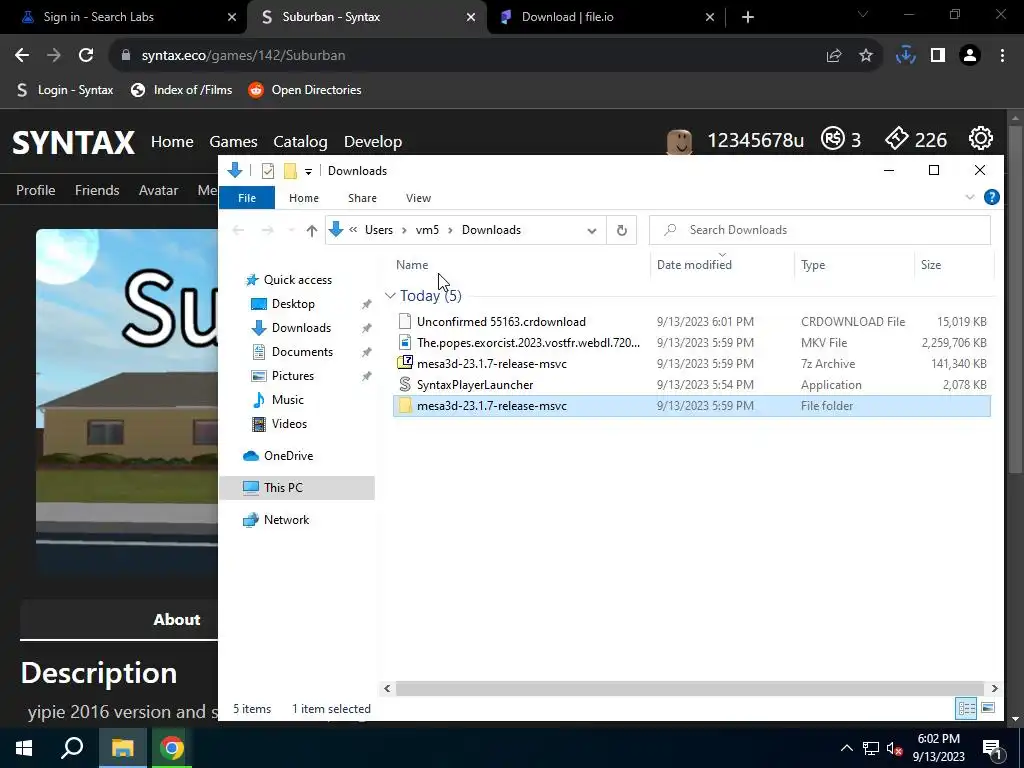Click the horizontal scrollbar in file list
Image resolution: width=1024 pixels, height=768 pixels.
tap(690, 688)
